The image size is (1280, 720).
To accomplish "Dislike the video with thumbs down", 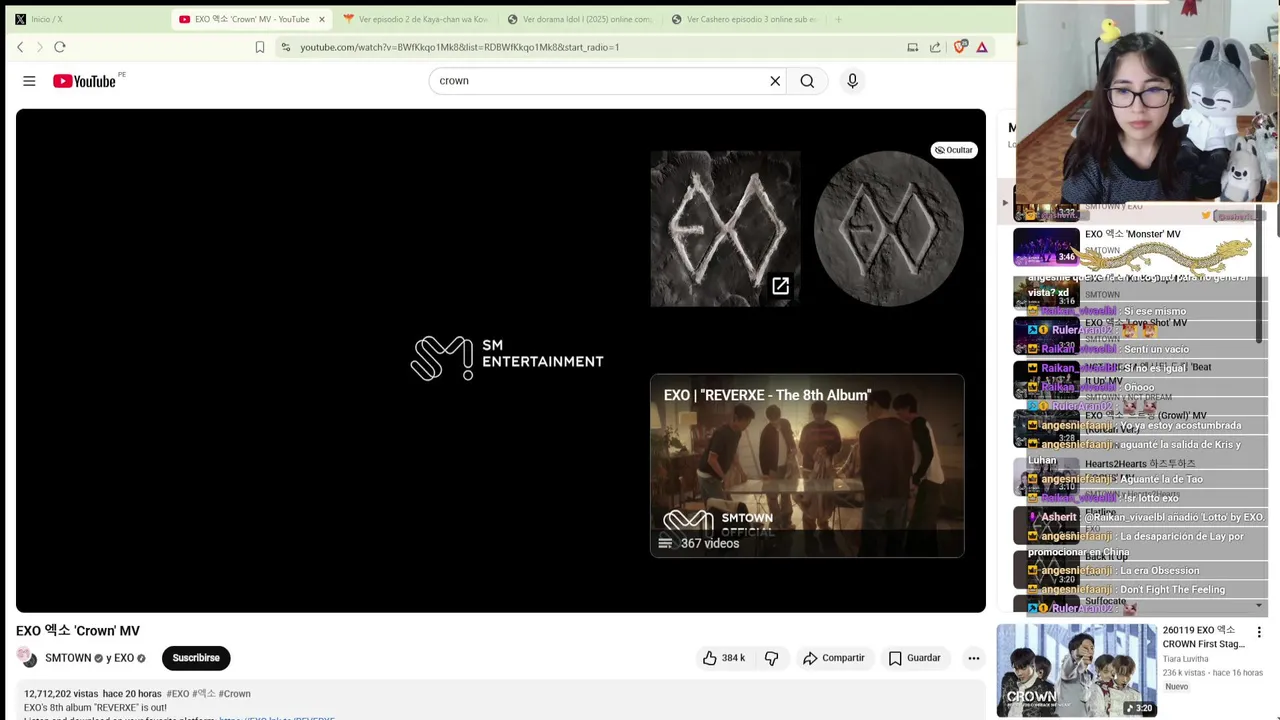I will 771,658.
